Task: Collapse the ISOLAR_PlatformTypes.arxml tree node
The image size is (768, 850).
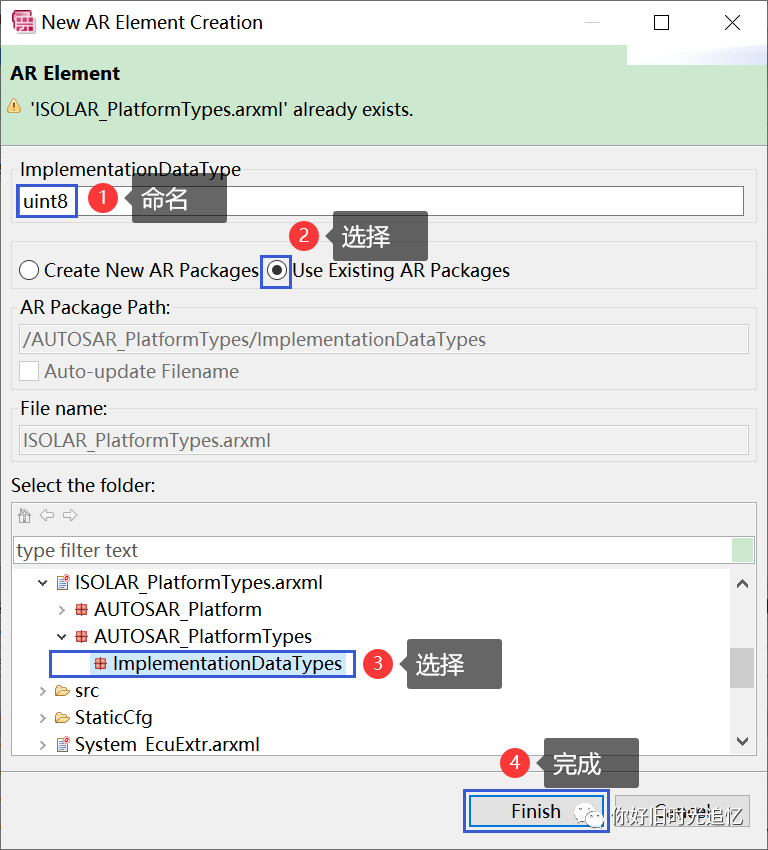Action: 42,583
